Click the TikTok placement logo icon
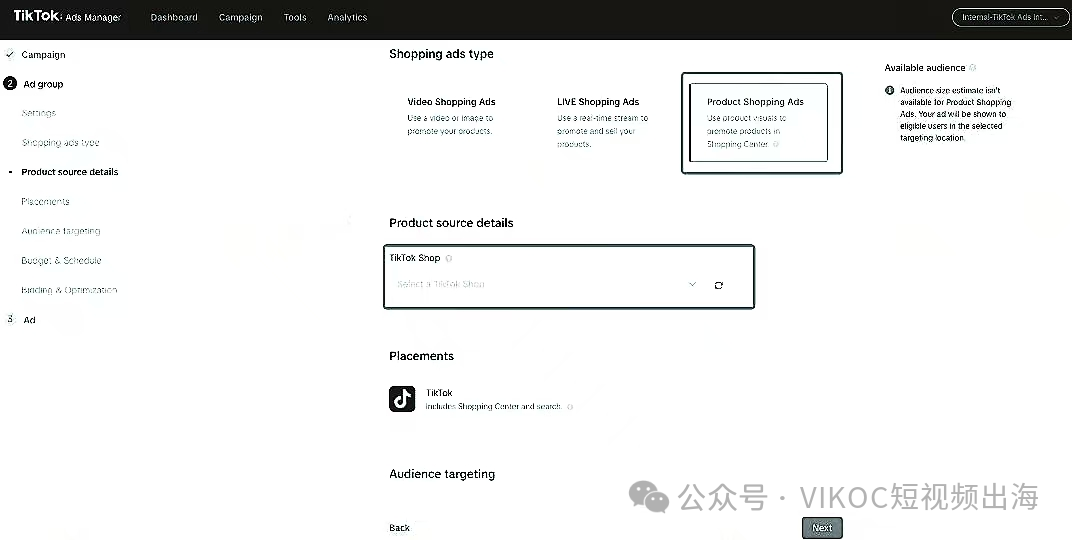 (x=402, y=399)
